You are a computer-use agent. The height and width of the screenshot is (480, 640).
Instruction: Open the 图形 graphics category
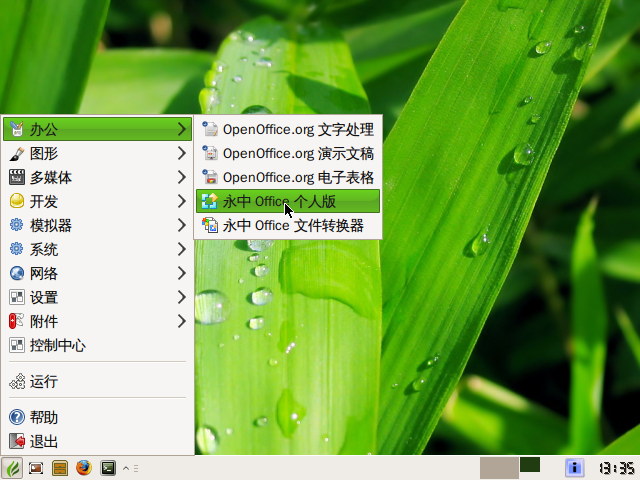coord(97,153)
